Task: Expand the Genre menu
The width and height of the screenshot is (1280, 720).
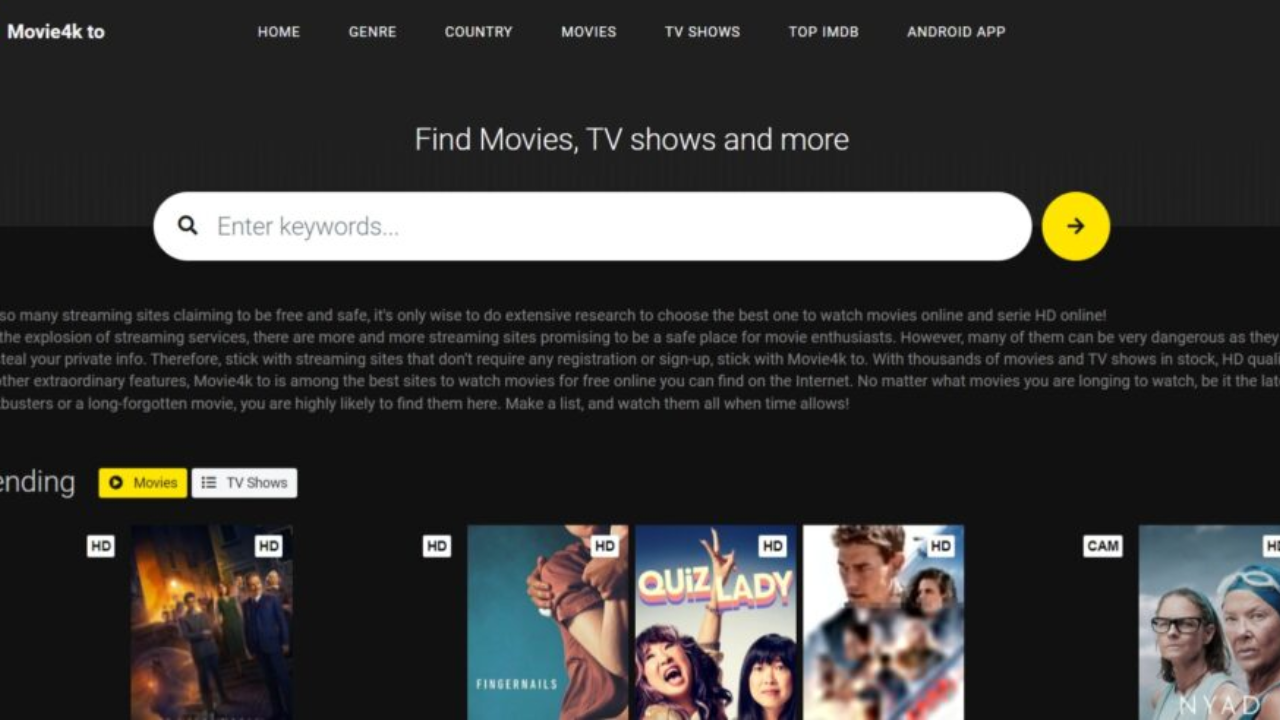Action: click(372, 32)
